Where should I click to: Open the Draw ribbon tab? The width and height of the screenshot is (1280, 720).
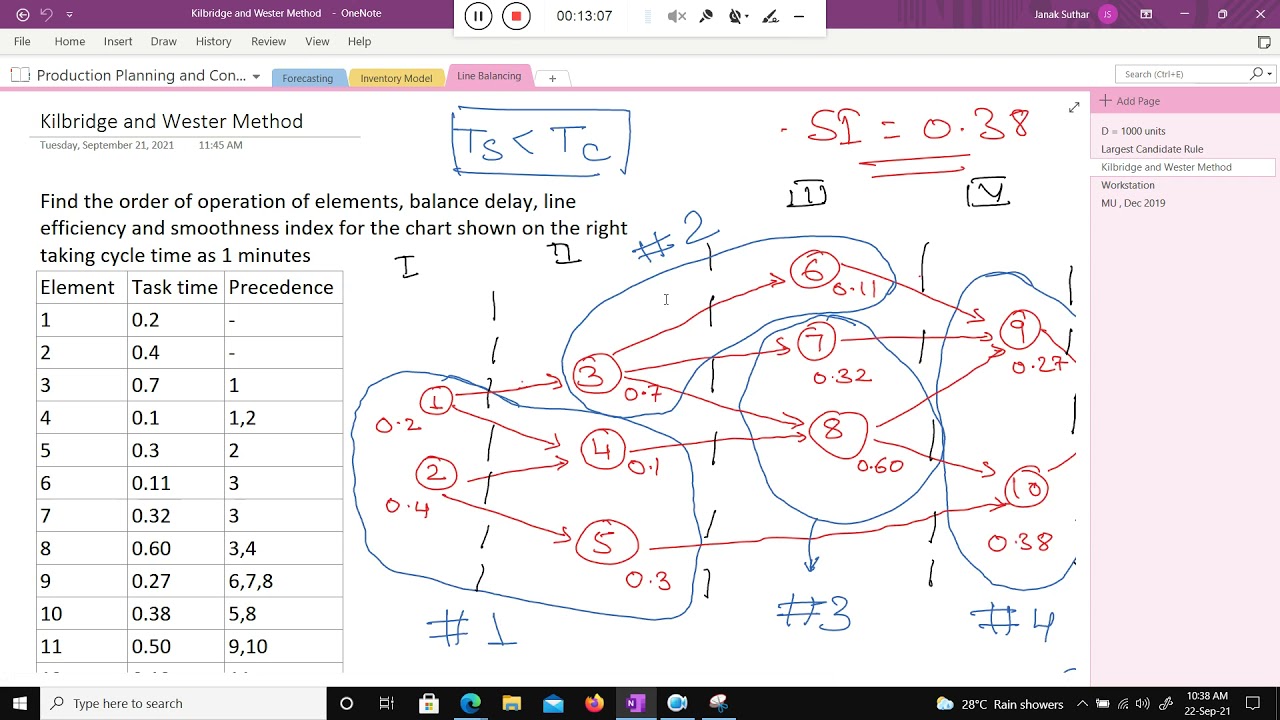(x=164, y=41)
